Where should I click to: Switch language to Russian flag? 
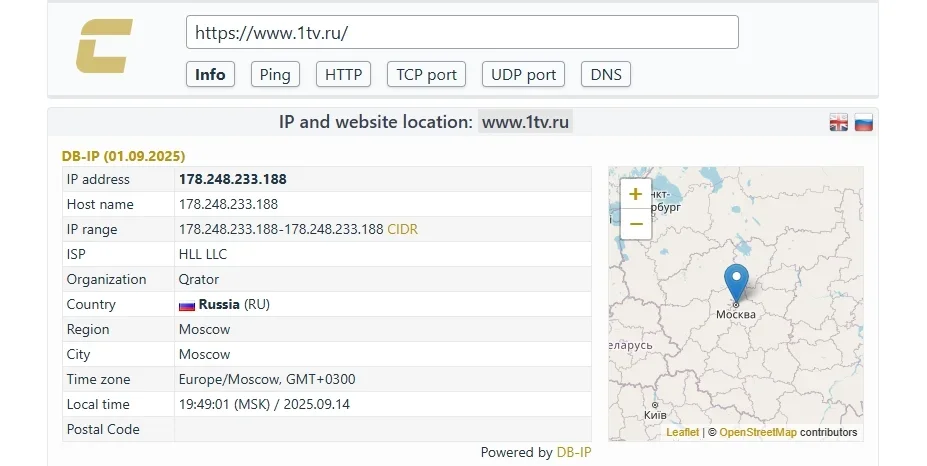click(863, 122)
